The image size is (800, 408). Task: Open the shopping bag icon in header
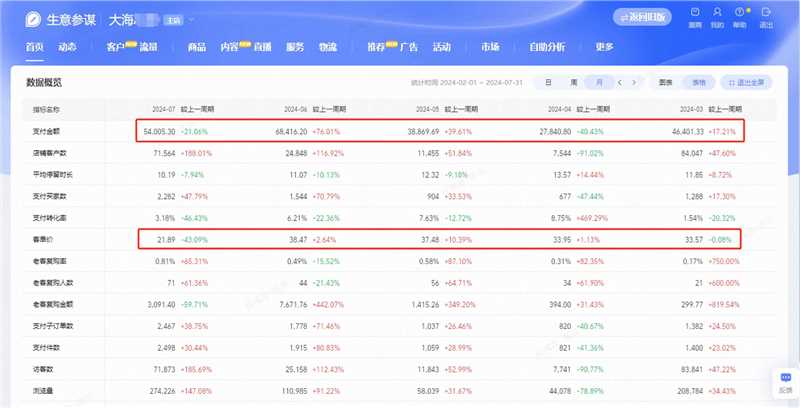[x=695, y=12]
